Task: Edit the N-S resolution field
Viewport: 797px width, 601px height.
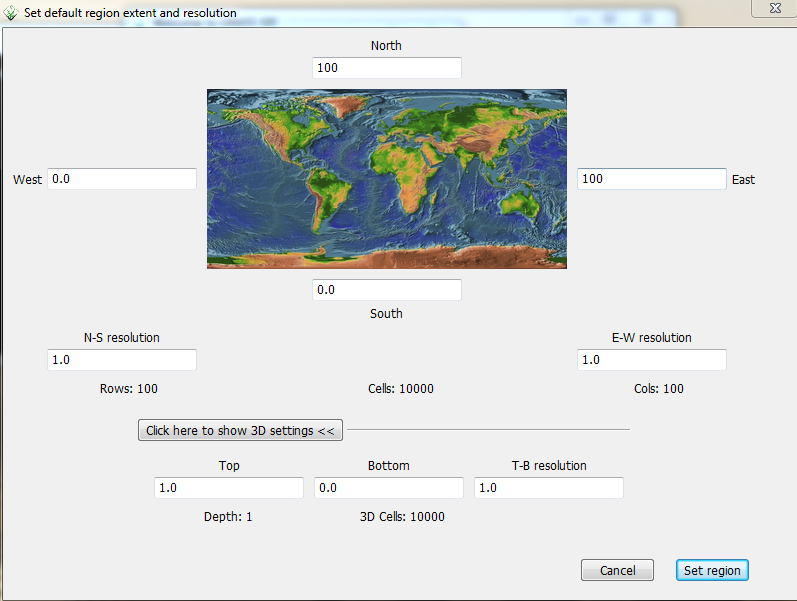Action: tap(121, 360)
